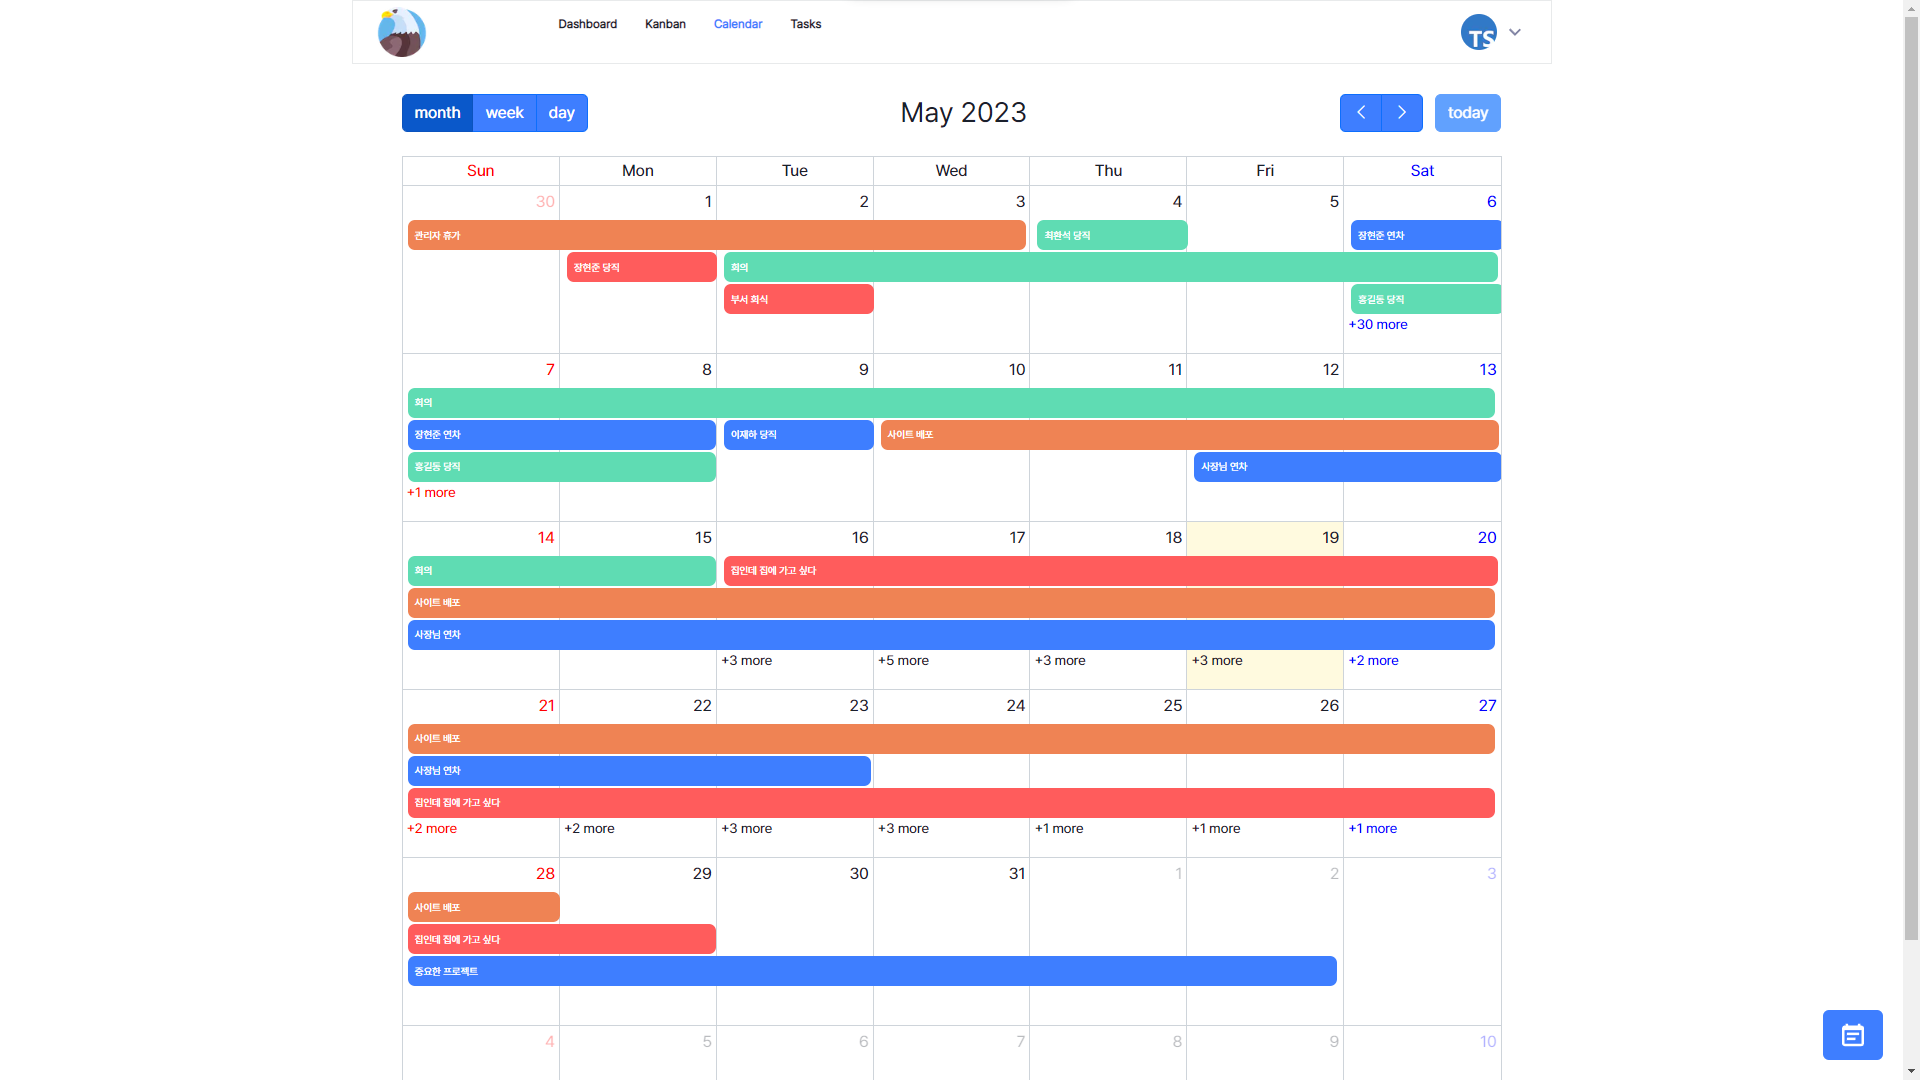Click the TS user avatar
Screen dimensions: 1920x1080
click(1478, 32)
